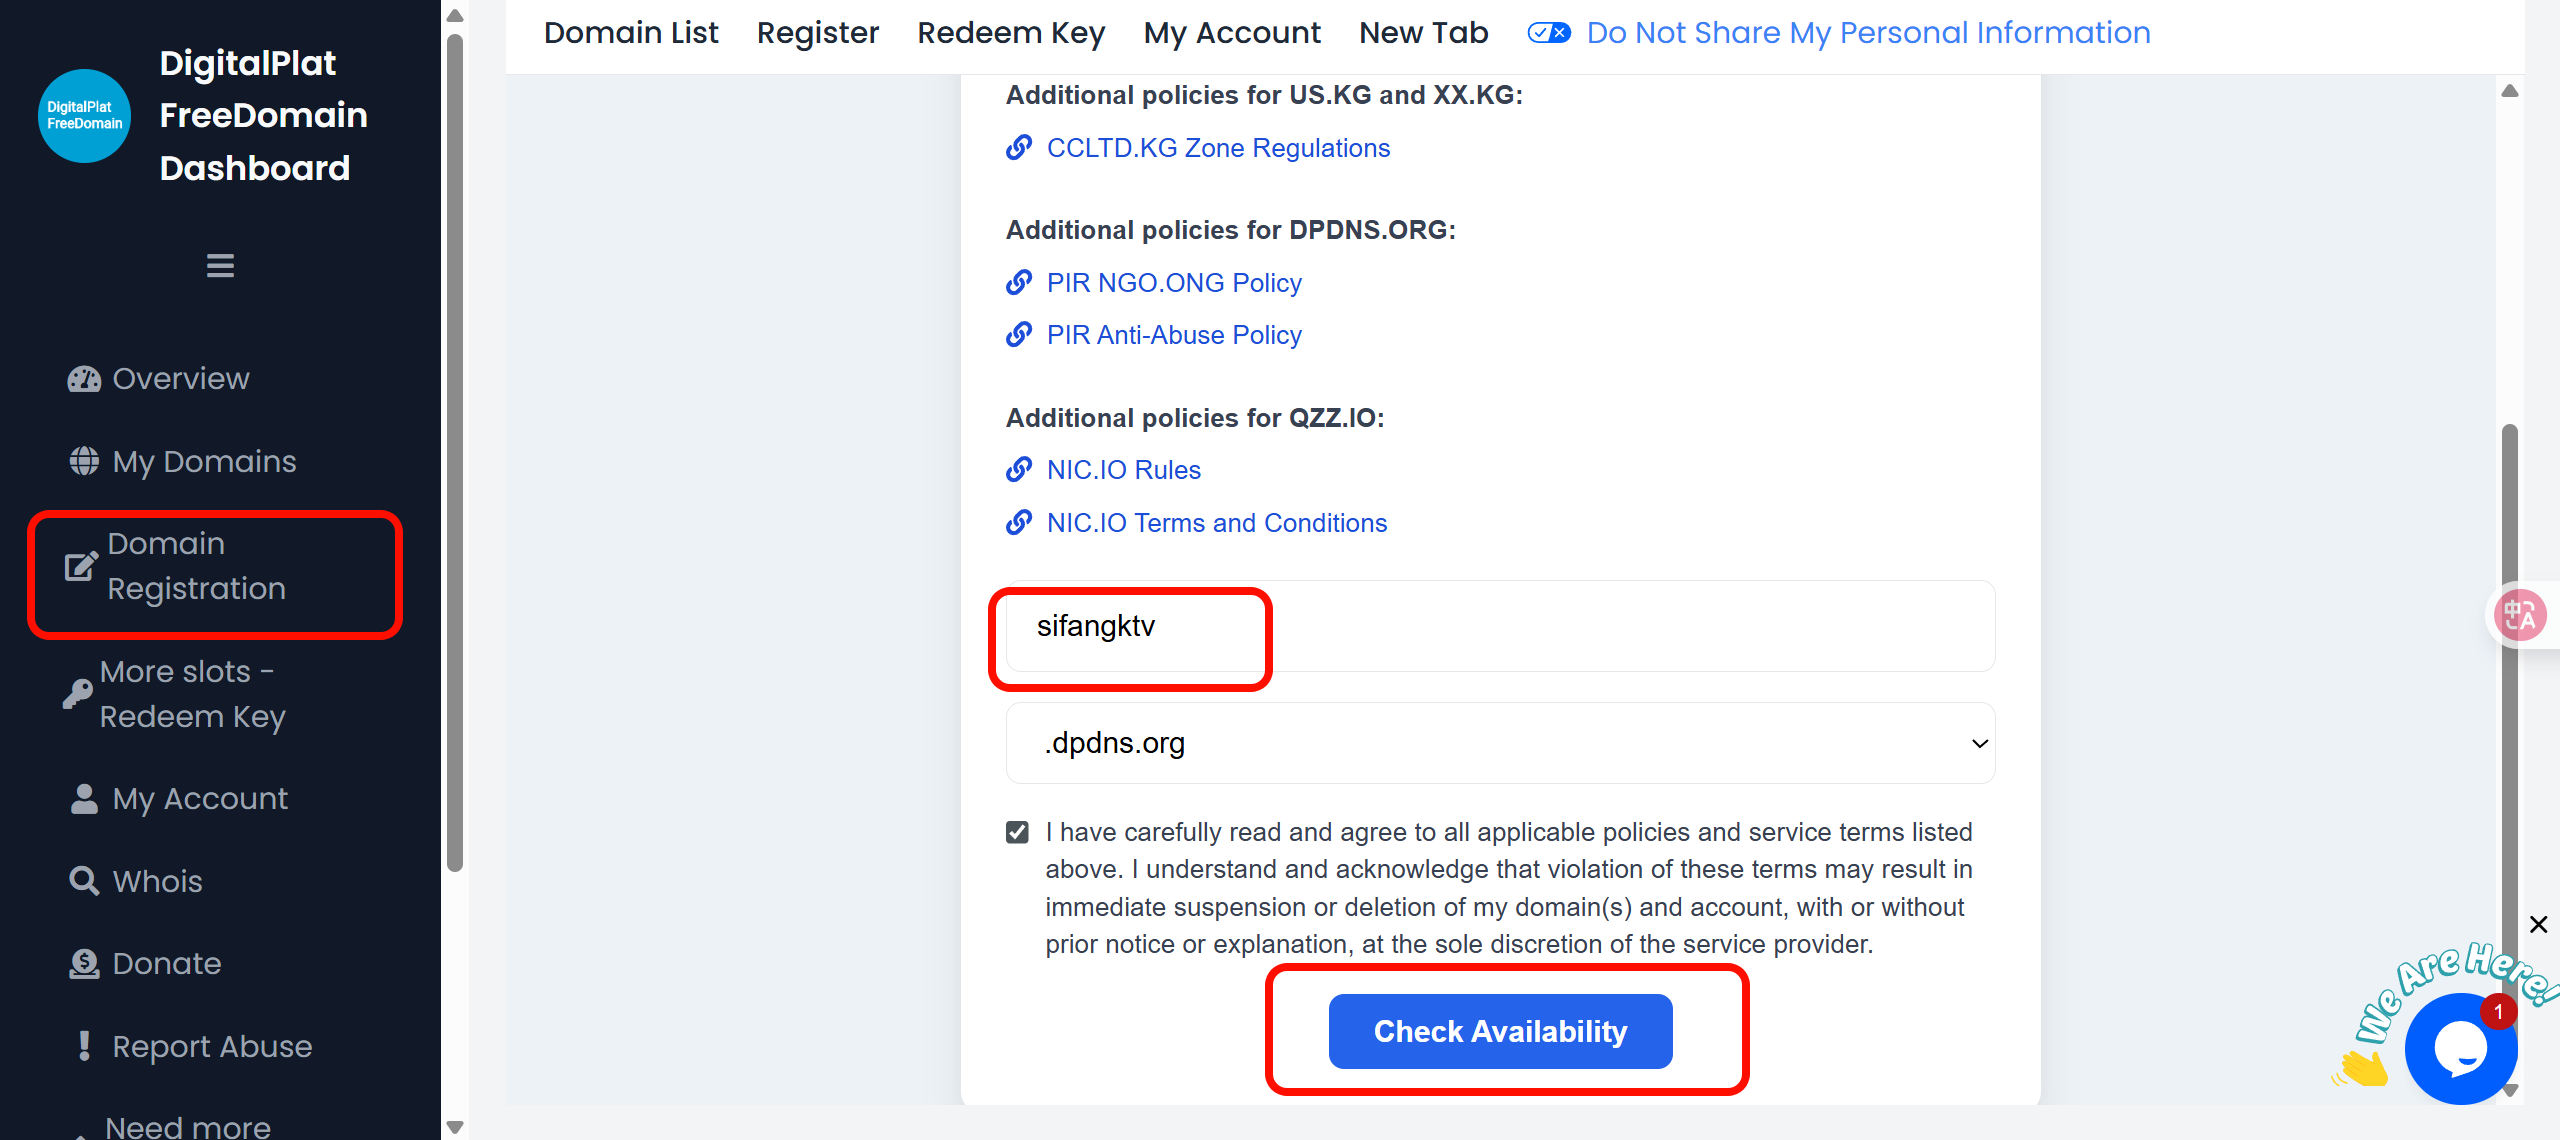Dismiss the We Are Here chat popup
This screenshot has width=2560, height=1140.
(x=2538, y=924)
